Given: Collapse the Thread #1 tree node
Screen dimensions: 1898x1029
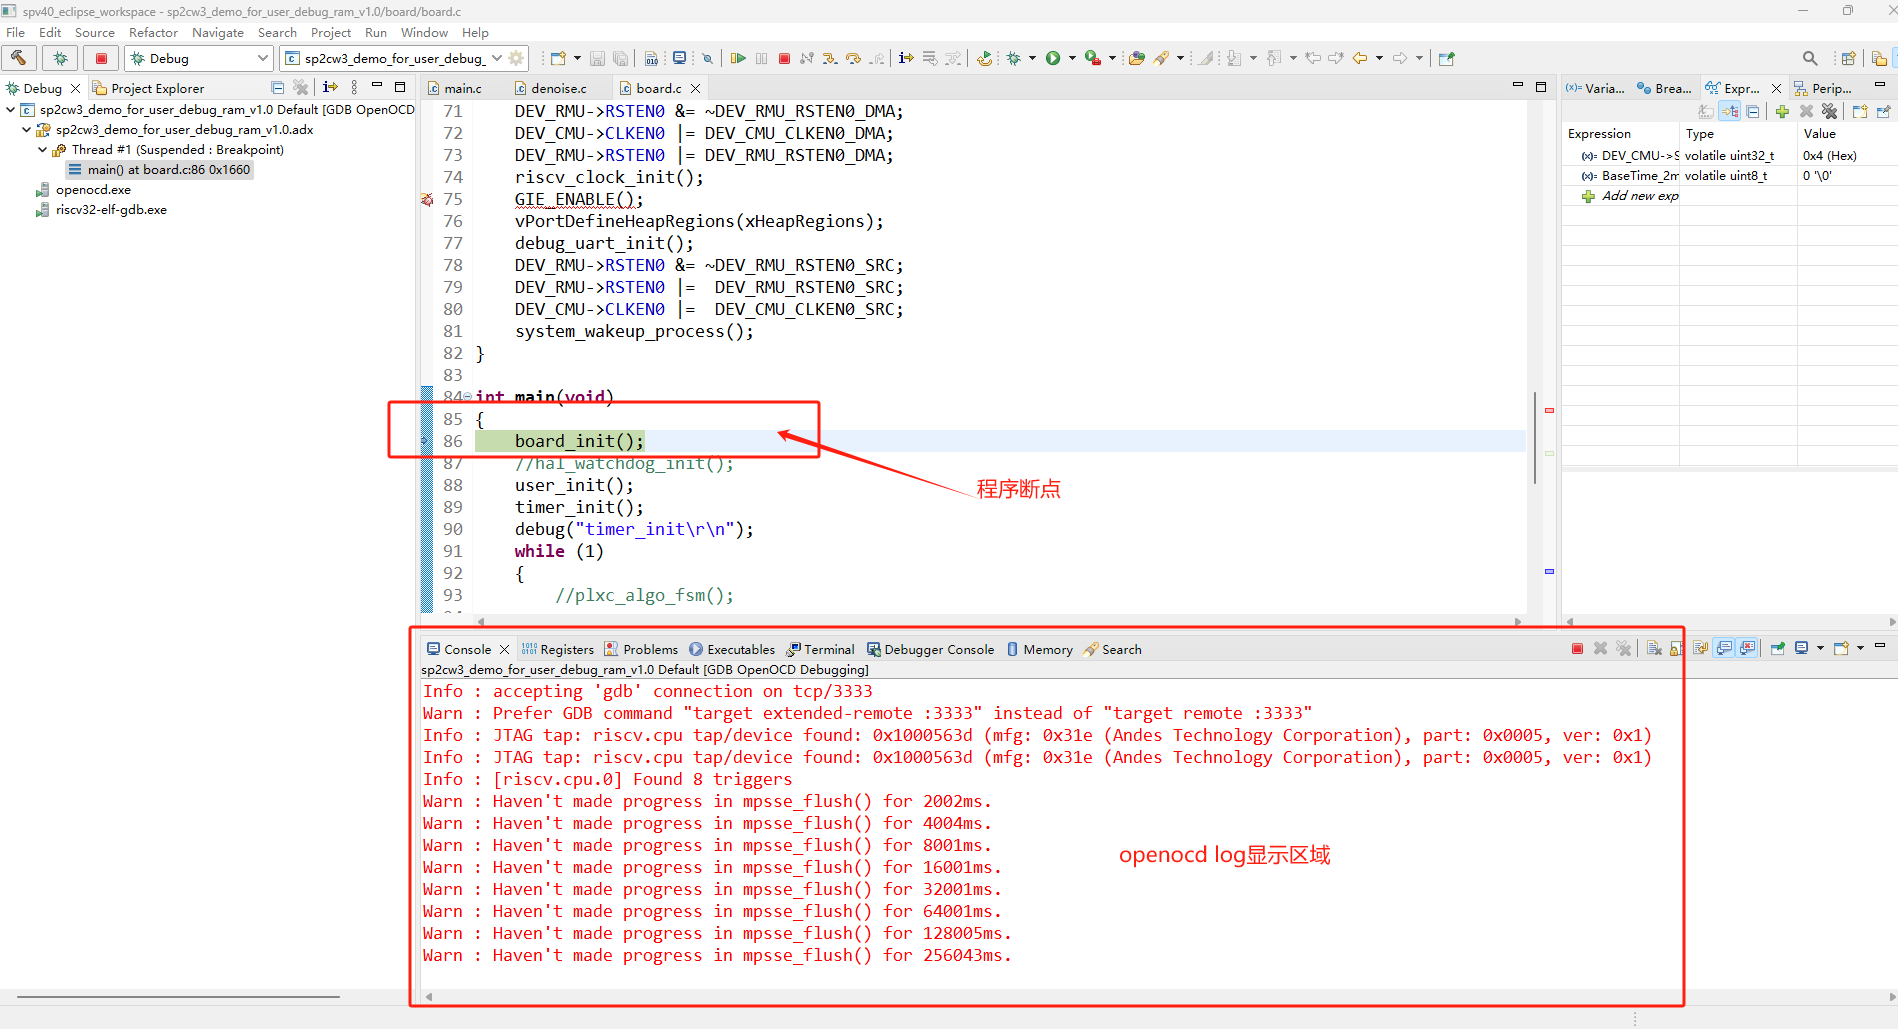Looking at the screenshot, I should pyautogui.click(x=42, y=150).
